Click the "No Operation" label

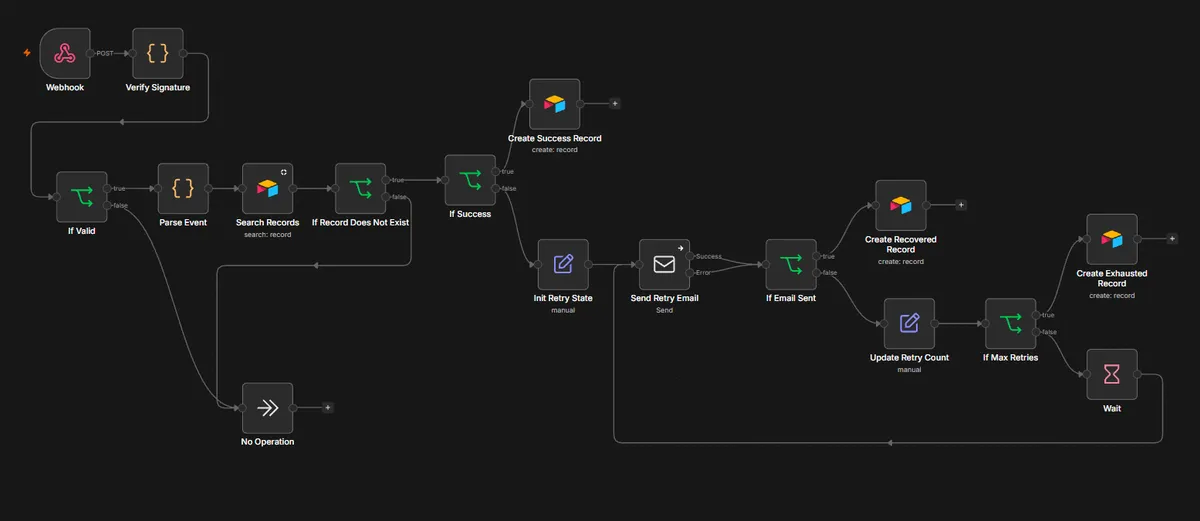(267, 442)
